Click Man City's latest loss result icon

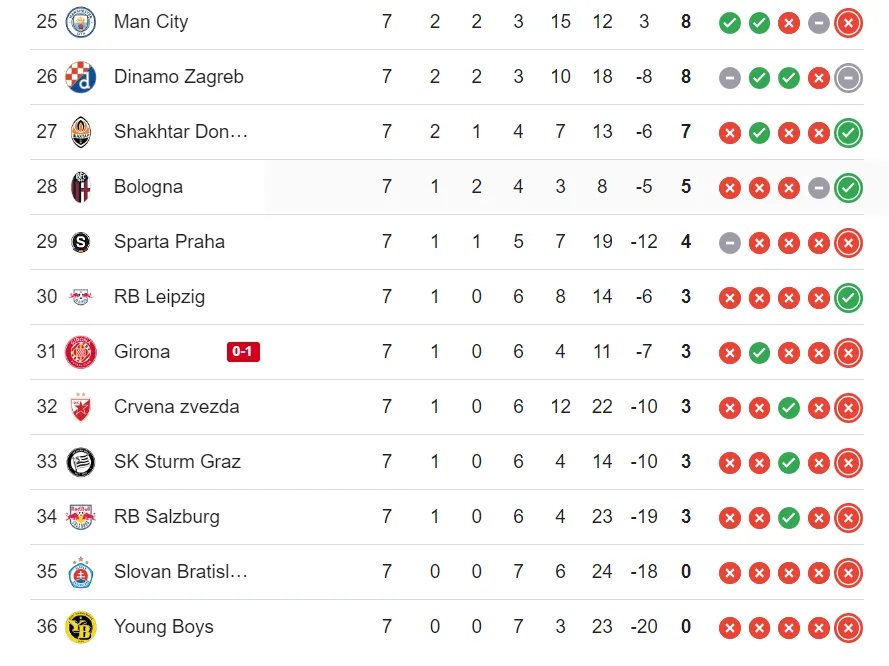pyautogui.click(x=848, y=23)
